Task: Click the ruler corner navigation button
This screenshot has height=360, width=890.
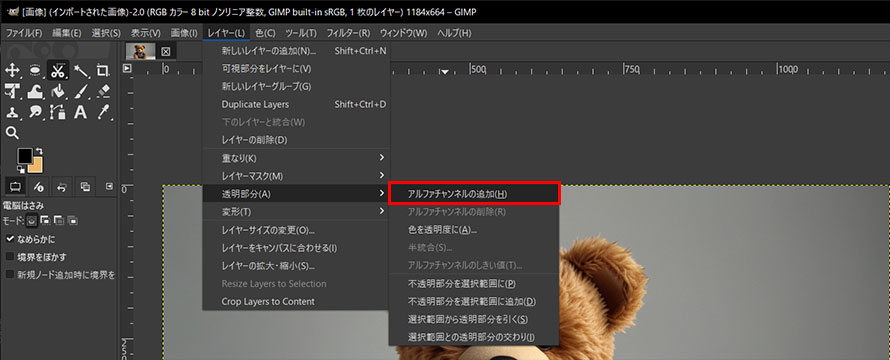Action: click(x=127, y=68)
